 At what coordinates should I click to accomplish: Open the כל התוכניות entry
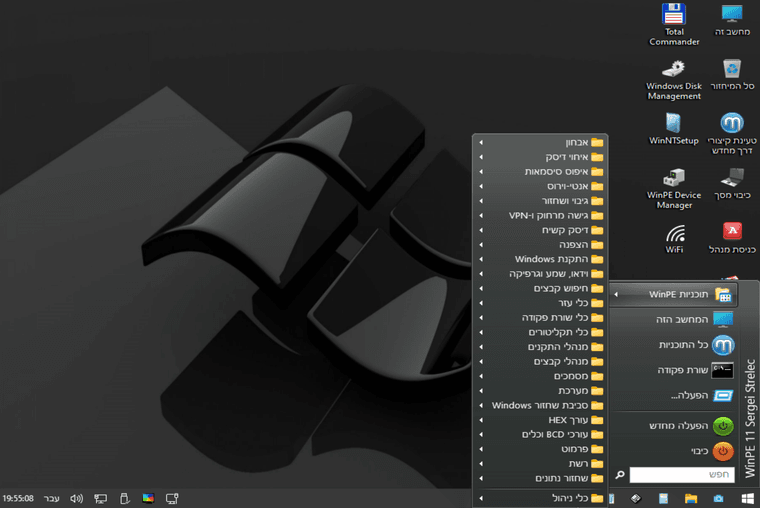pos(674,345)
